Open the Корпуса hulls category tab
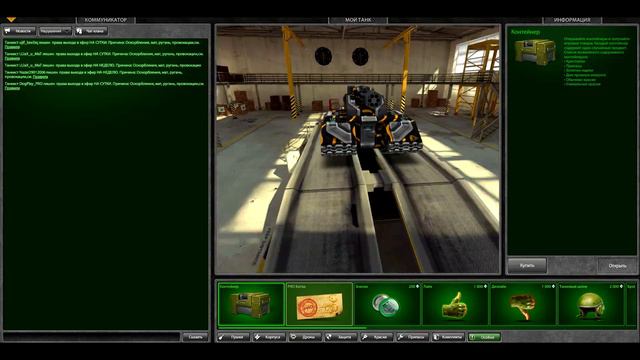 coord(268,337)
